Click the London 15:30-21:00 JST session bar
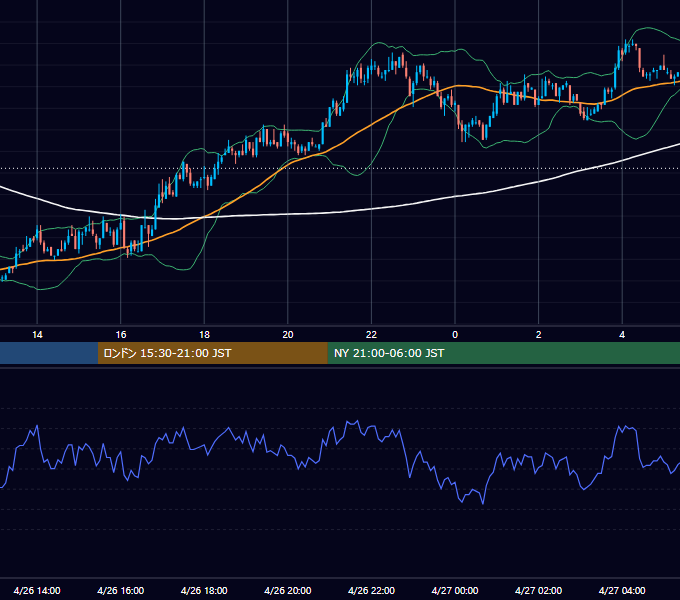680x600 pixels. pos(212,353)
